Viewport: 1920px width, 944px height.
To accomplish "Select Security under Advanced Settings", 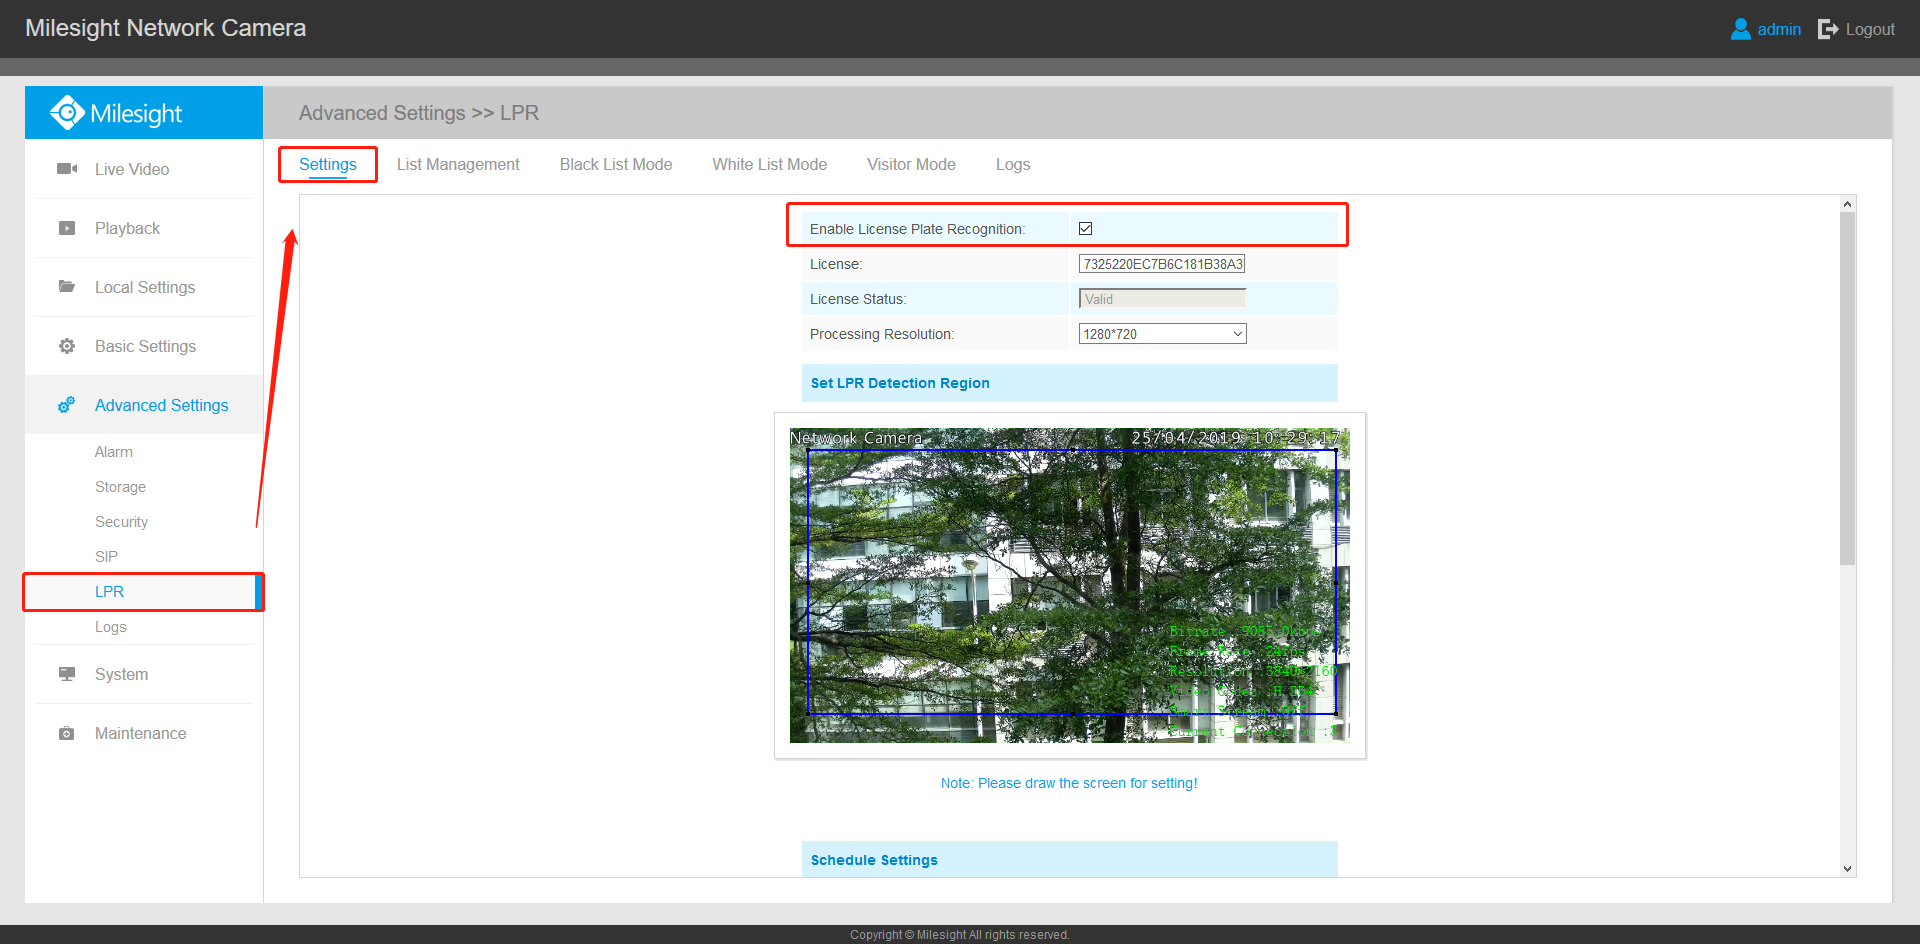I will point(121,522).
